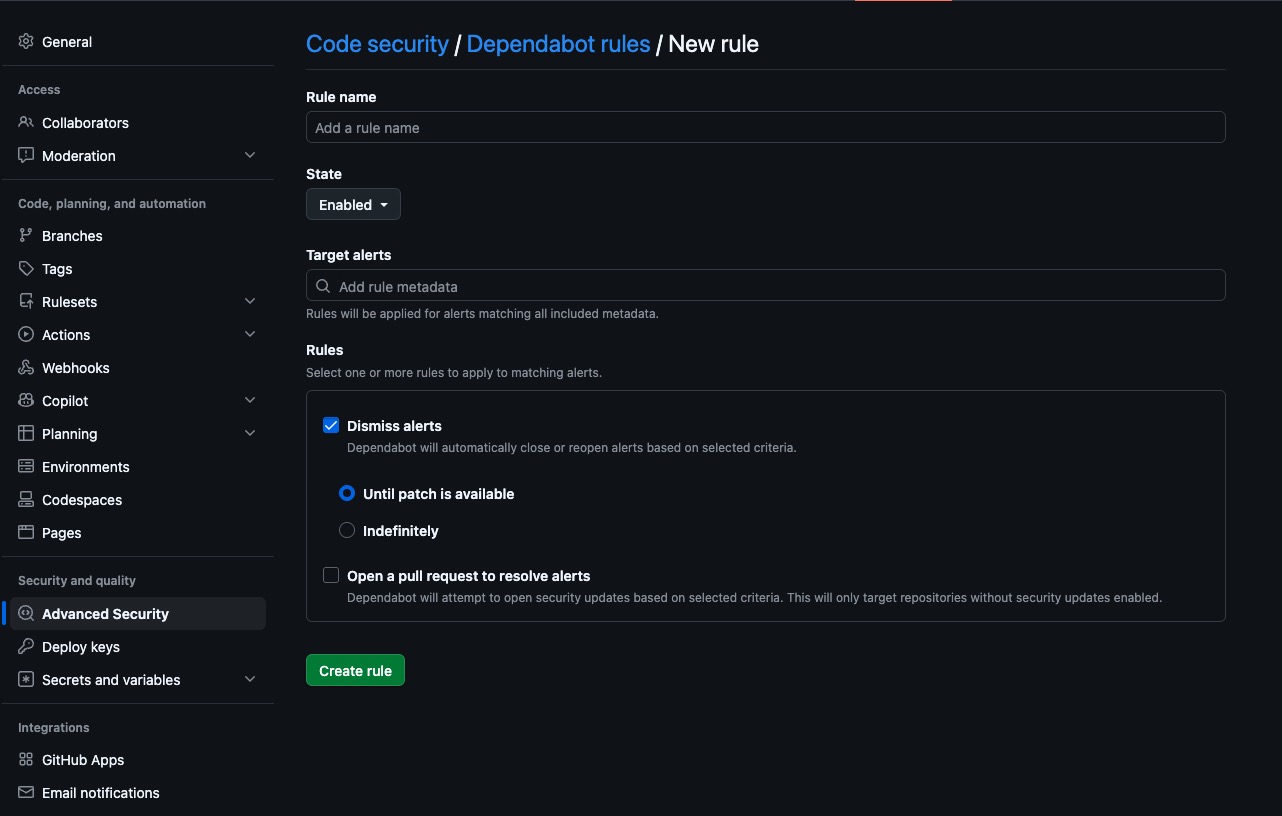Click the Codespaces icon in sidebar
The width and height of the screenshot is (1282, 816).
coord(26,500)
